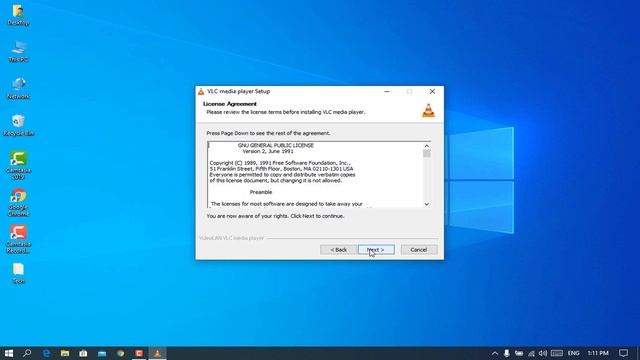Select the Tech folder on desktop
This screenshot has width=640, height=360.
(18, 273)
